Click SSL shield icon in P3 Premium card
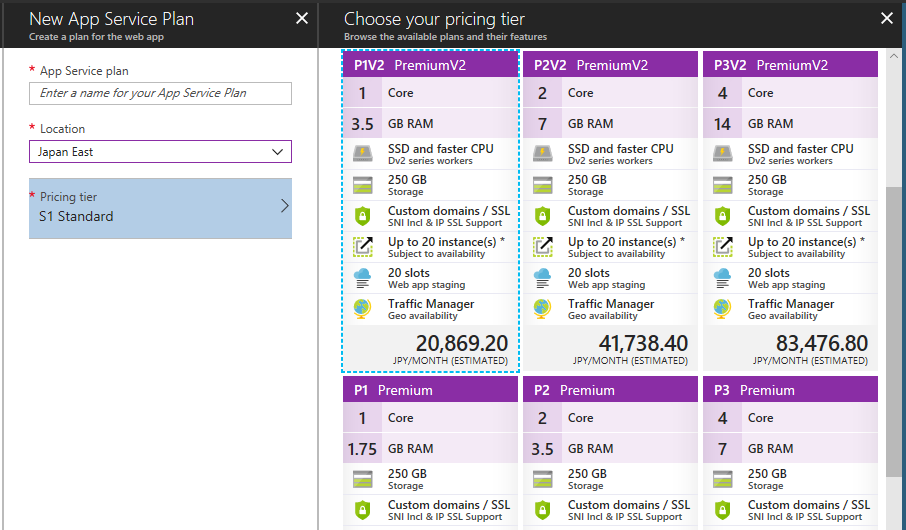The image size is (906, 530). pyautogui.click(x=723, y=510)
